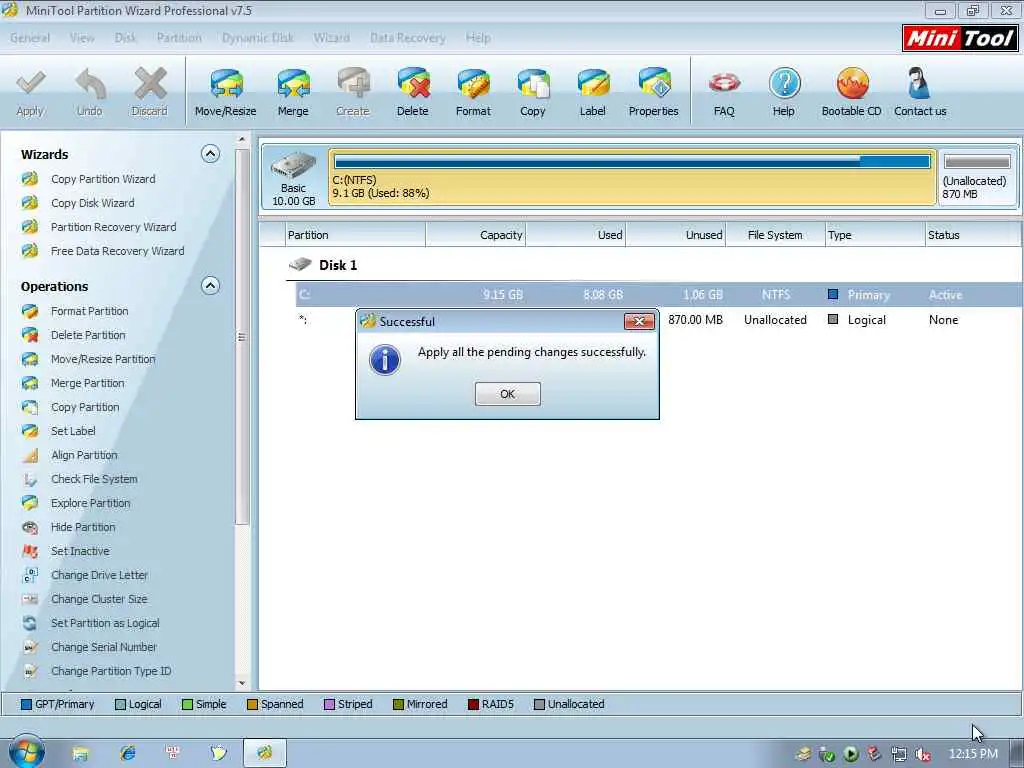Select the C: partition table row
Screen dimensions: 1024x768
658,295
